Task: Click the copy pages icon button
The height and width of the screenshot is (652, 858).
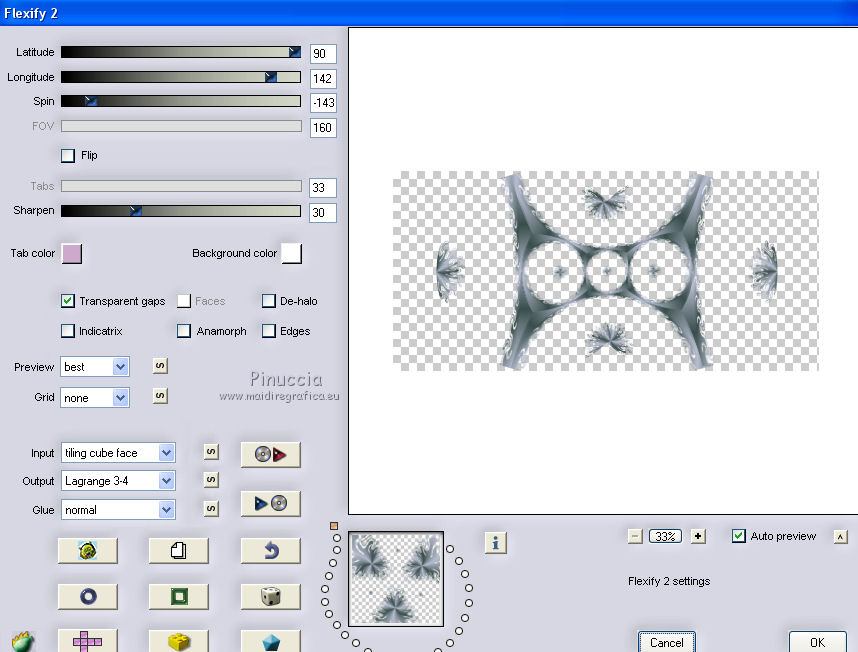Action: click(x=178, y=550)
